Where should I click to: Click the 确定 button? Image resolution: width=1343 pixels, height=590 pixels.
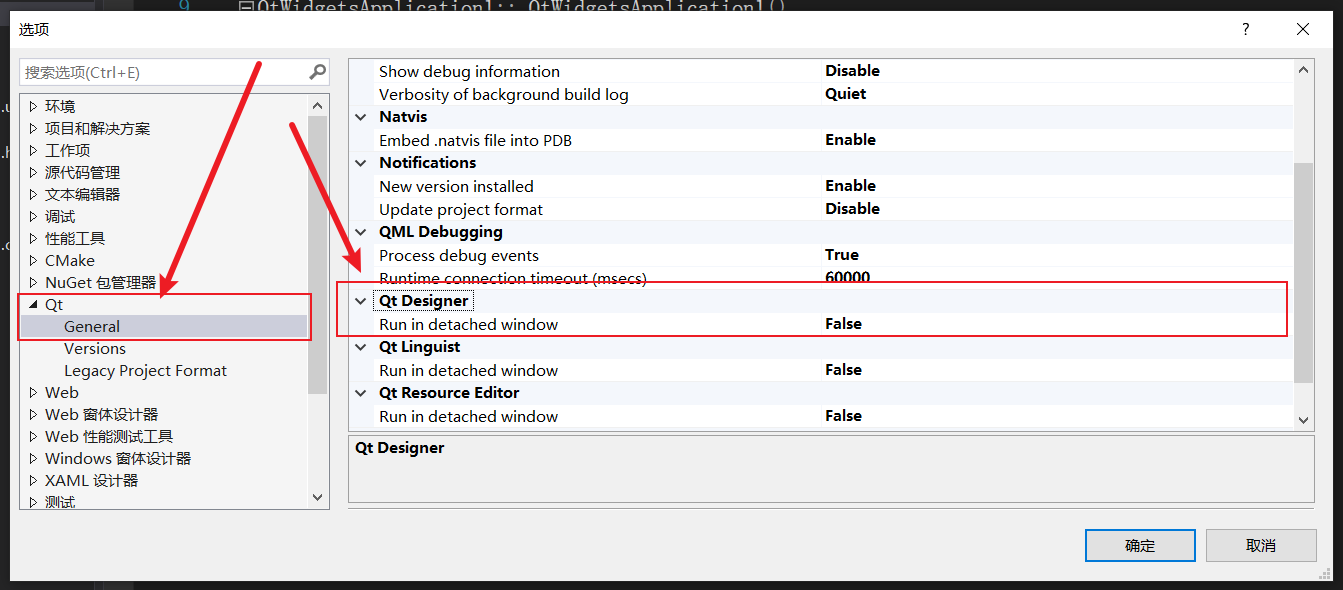(1140, 545)
